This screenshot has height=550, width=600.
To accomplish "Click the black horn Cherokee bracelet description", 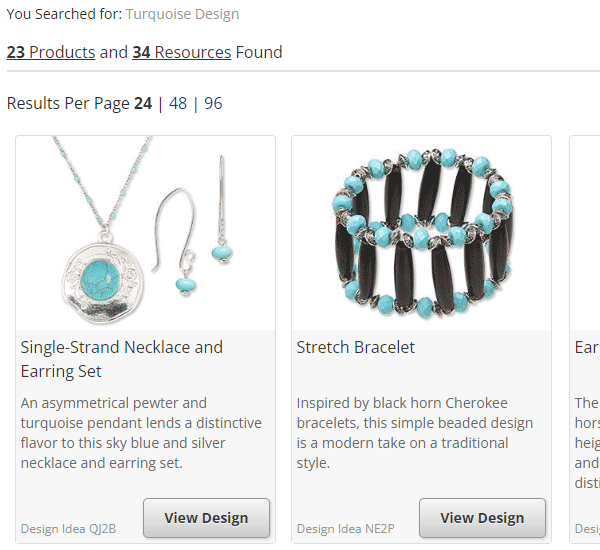I will (x=415, y=433).
